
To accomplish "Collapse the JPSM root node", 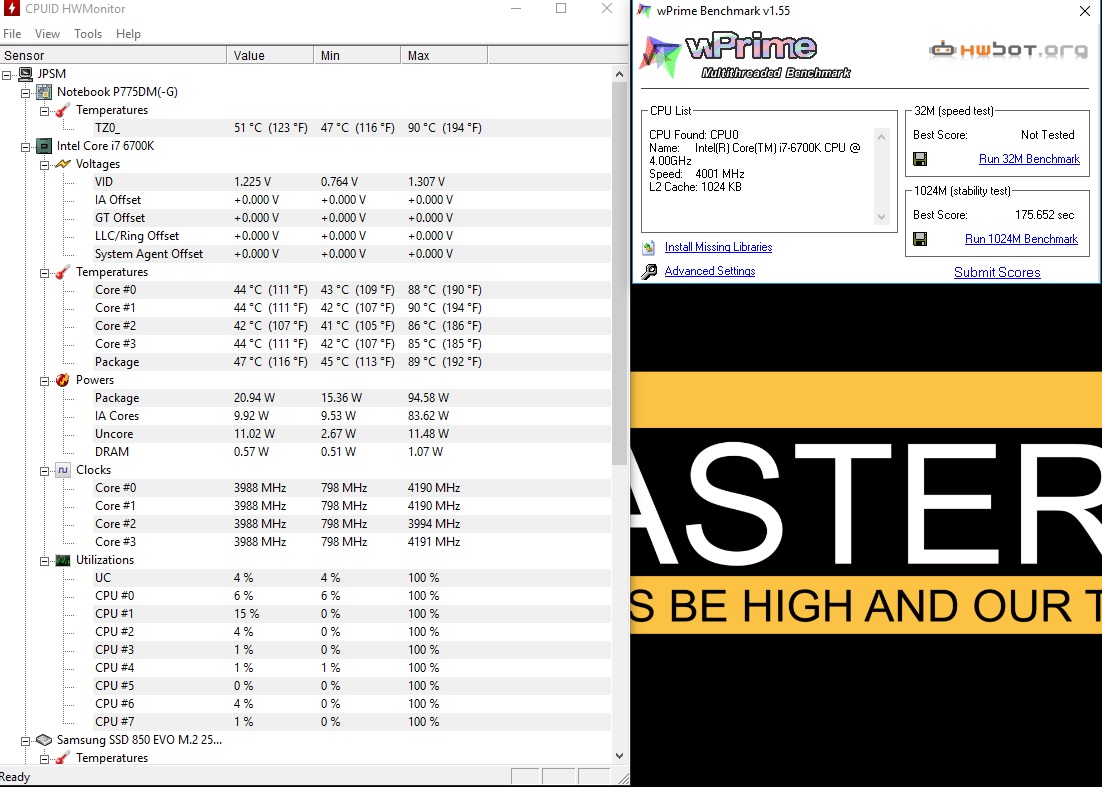I will (6, 74).
